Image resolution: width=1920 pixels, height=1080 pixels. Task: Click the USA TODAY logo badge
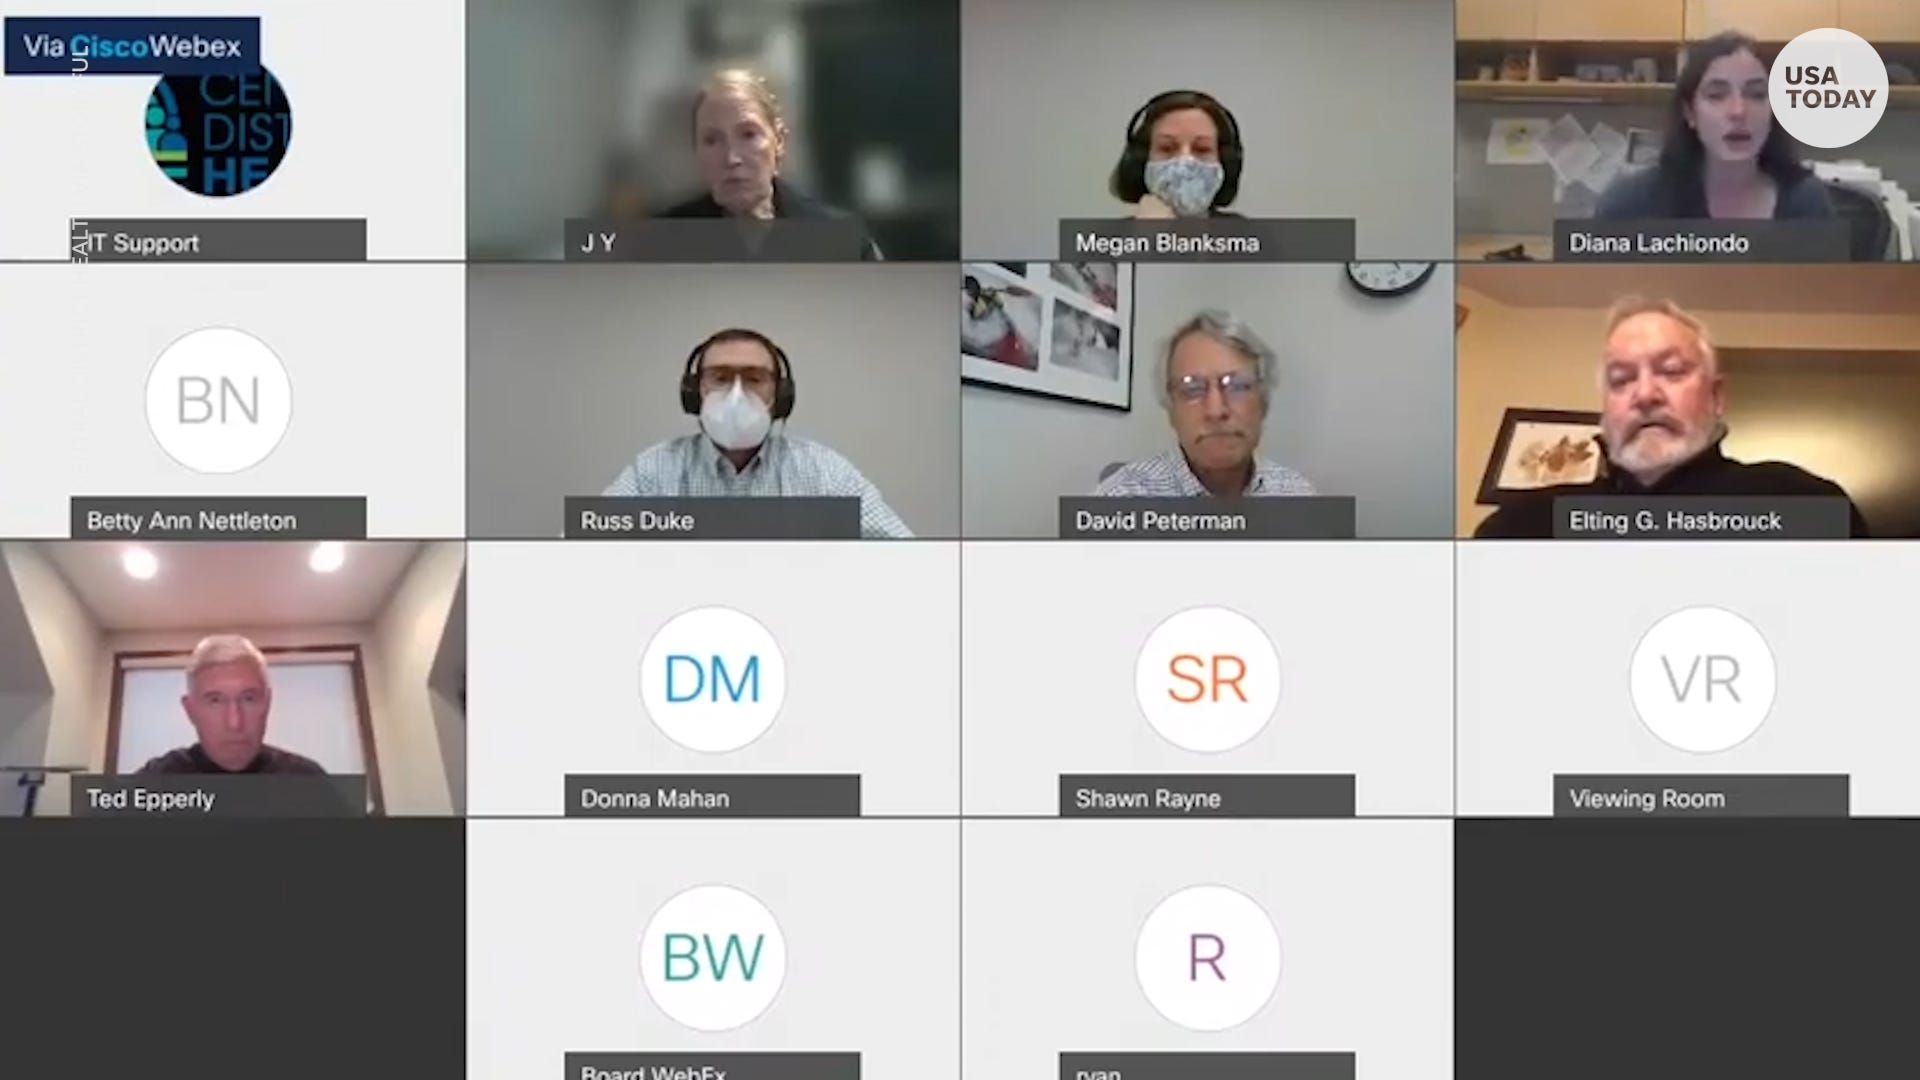1828,88
